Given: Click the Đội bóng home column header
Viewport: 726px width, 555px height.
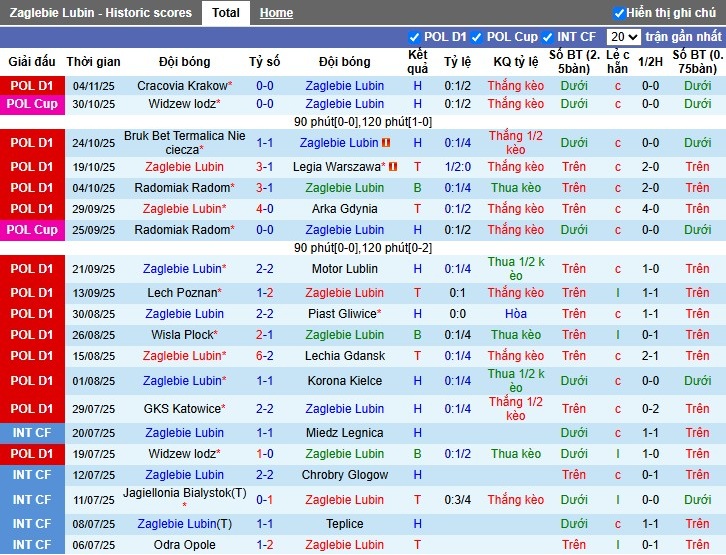Looking at the screenshot, I should 184,62.
